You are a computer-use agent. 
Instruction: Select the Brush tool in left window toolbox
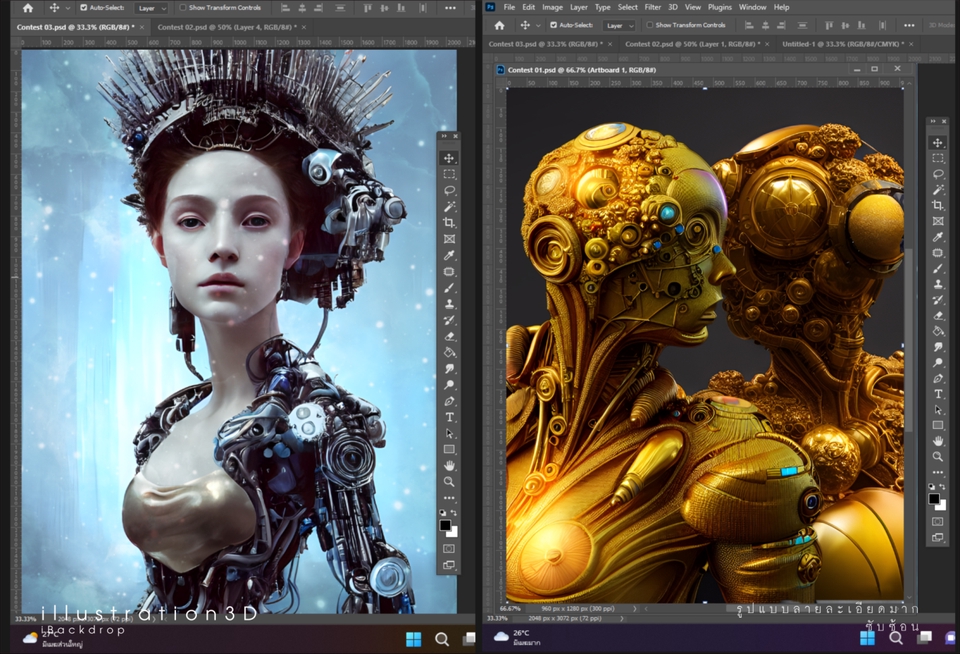[x=449, y=288]
